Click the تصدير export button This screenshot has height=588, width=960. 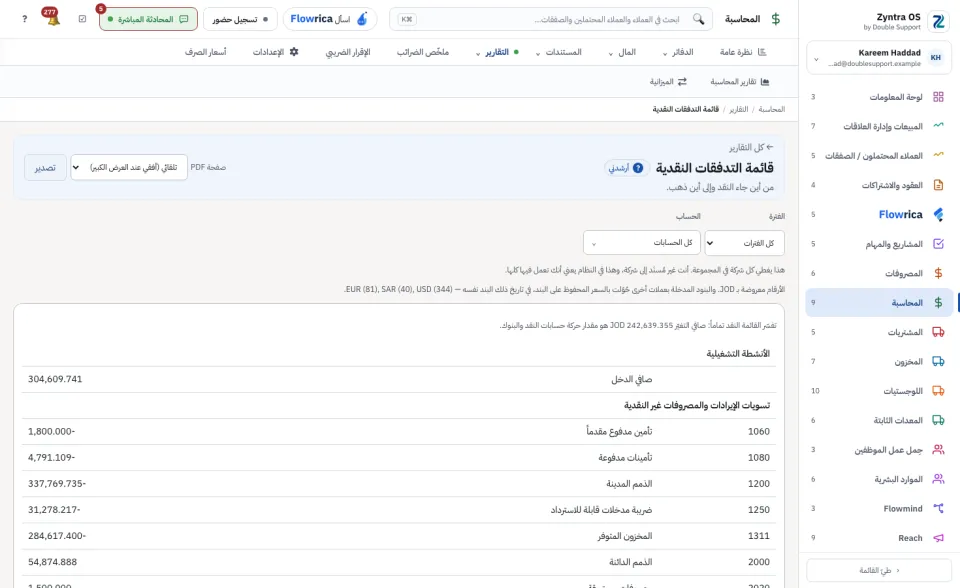45,167
